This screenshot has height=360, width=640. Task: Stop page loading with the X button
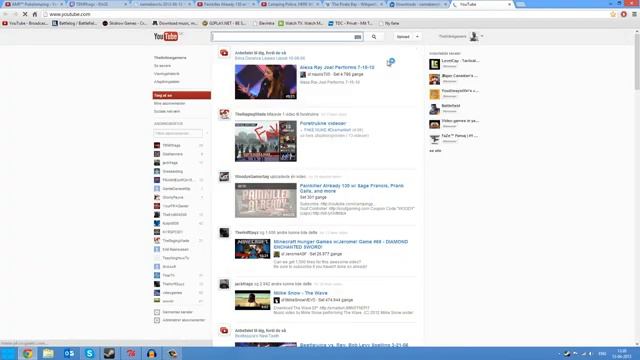coord(25,14)
